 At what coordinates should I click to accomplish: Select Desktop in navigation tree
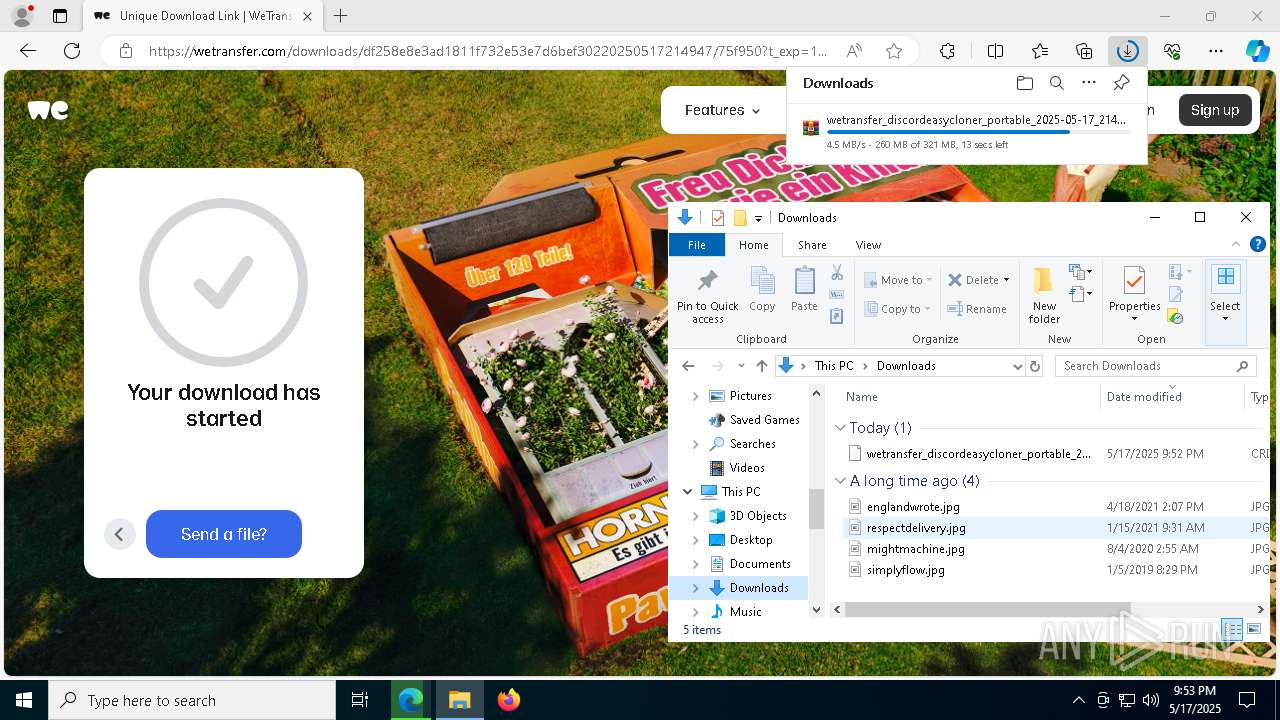(751, 540)
